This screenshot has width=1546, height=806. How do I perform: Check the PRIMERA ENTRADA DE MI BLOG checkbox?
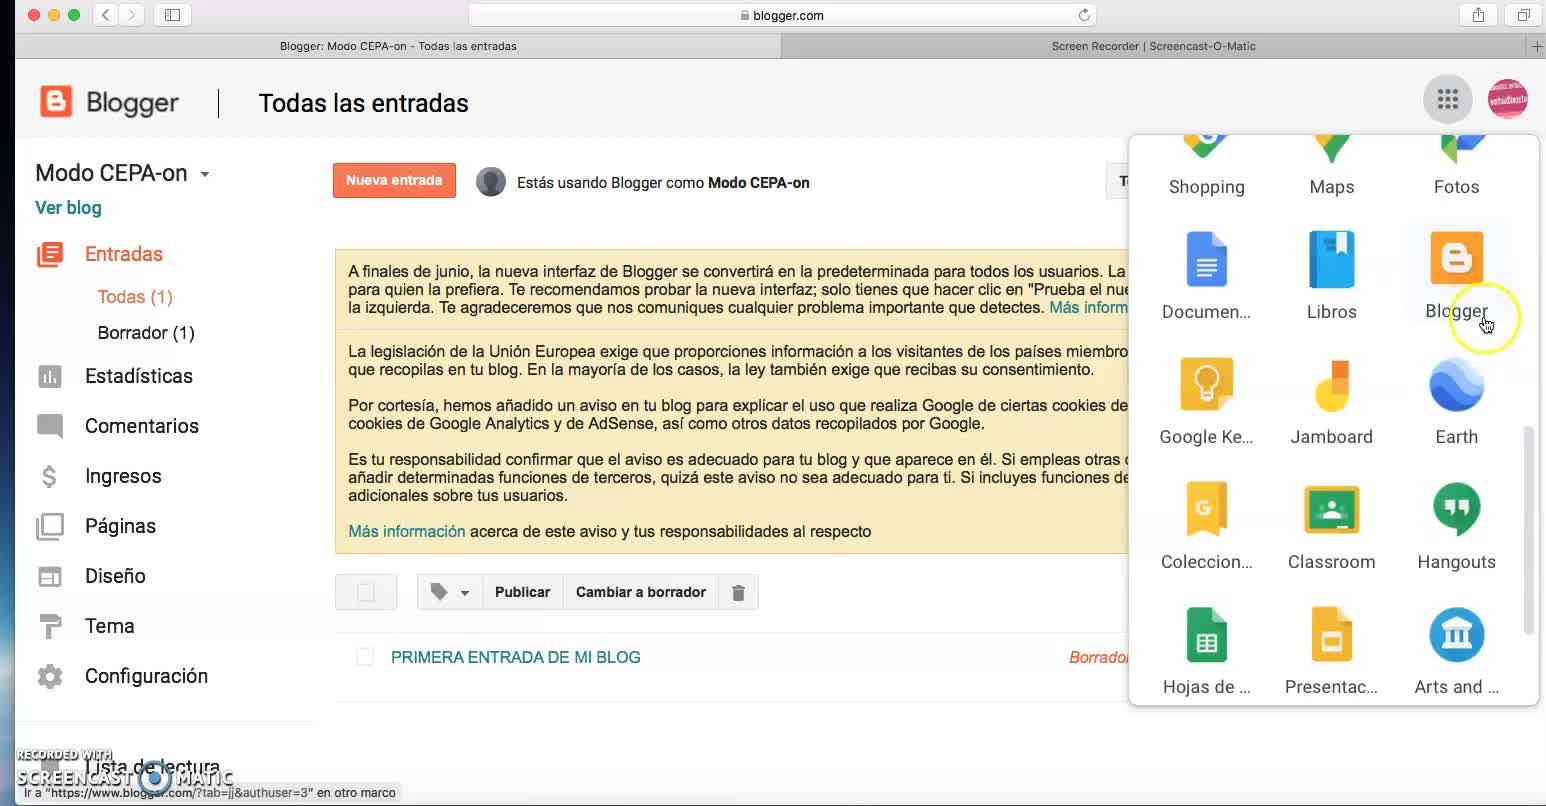coord(365,657)
